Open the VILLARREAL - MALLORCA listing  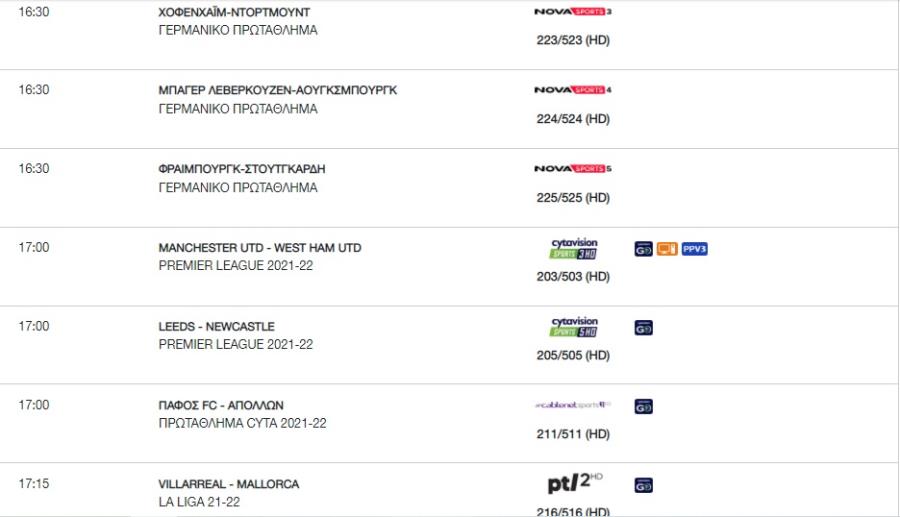coord(228,484)
